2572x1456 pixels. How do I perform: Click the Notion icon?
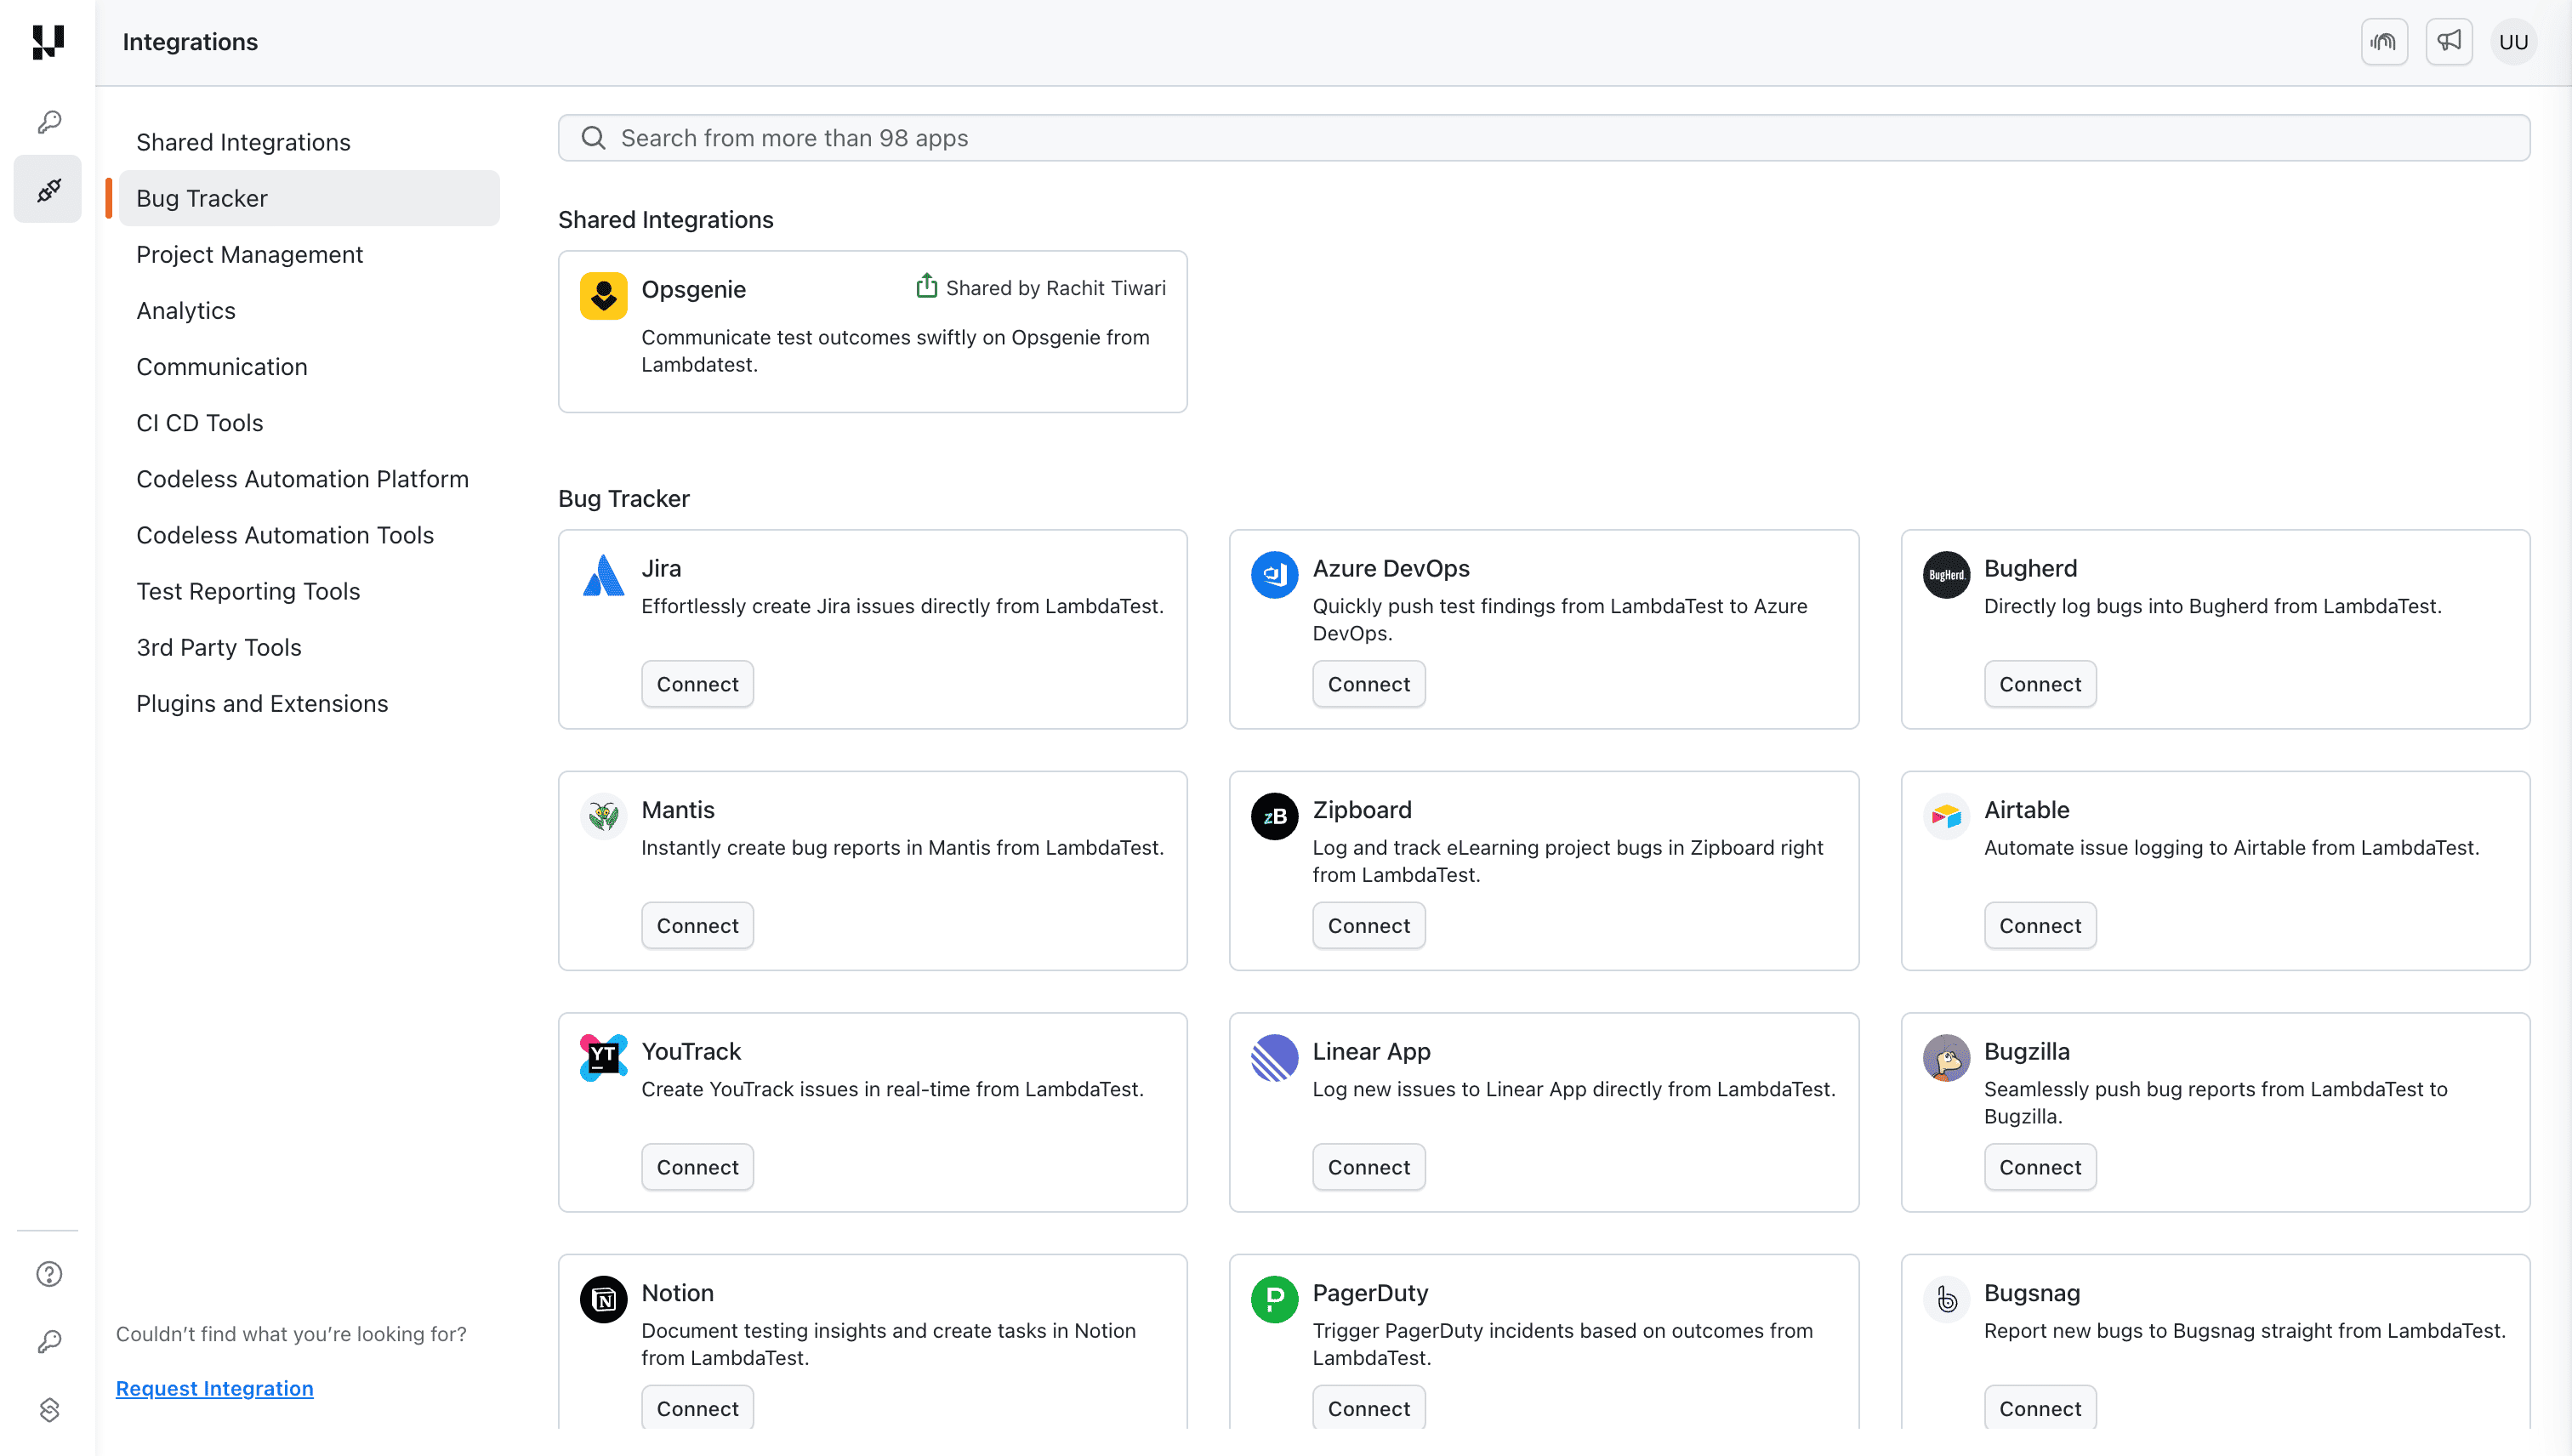click(x=603, y=1299)
